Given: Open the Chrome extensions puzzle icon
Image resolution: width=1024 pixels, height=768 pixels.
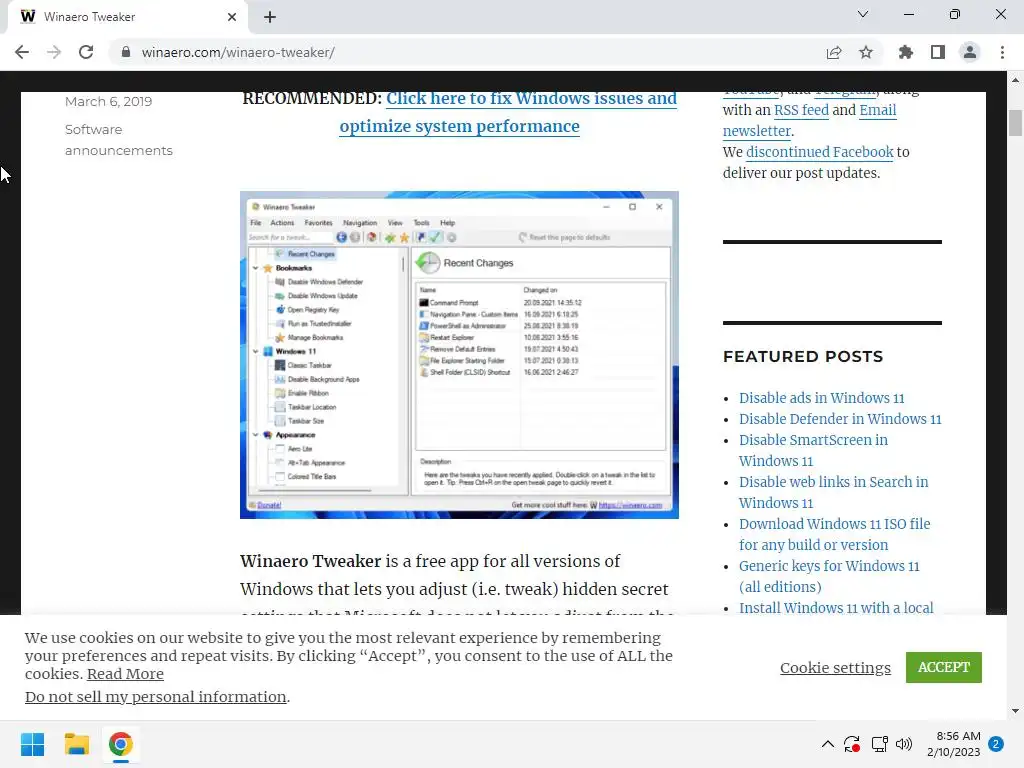Looking at the screenshot, I should coord(906,52).
